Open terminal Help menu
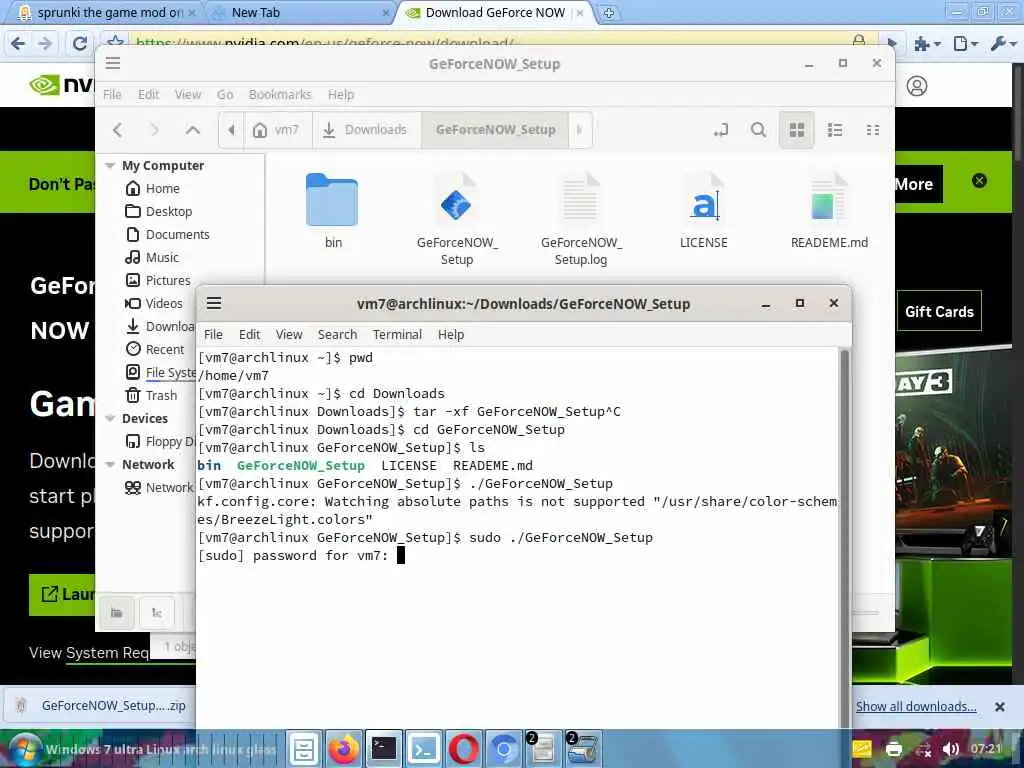 pyautogui.click(x=451, y=334)
